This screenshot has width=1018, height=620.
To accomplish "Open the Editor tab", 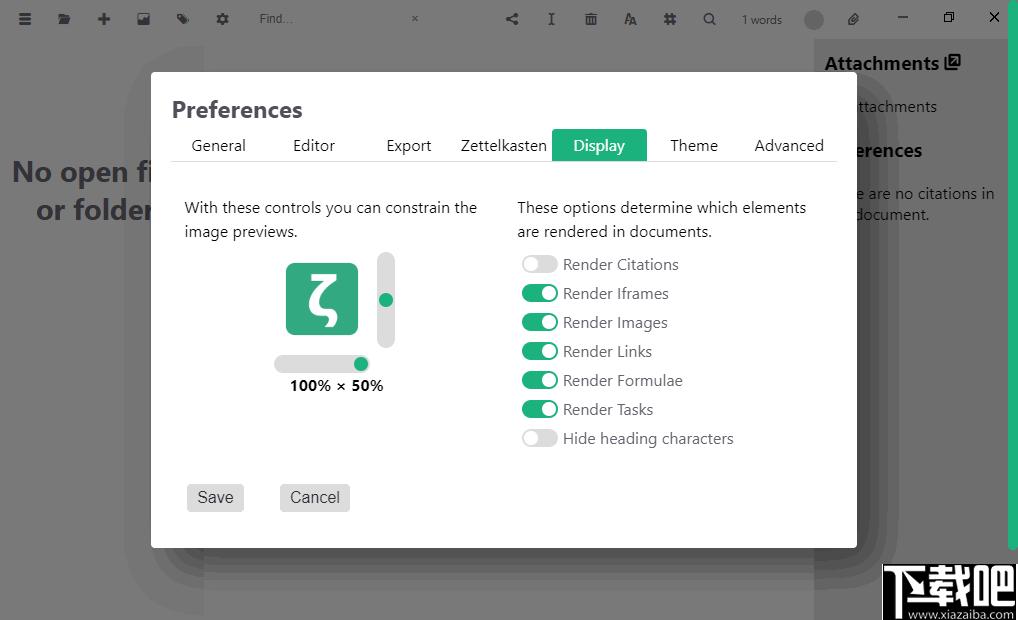I will tap(314, 145).
